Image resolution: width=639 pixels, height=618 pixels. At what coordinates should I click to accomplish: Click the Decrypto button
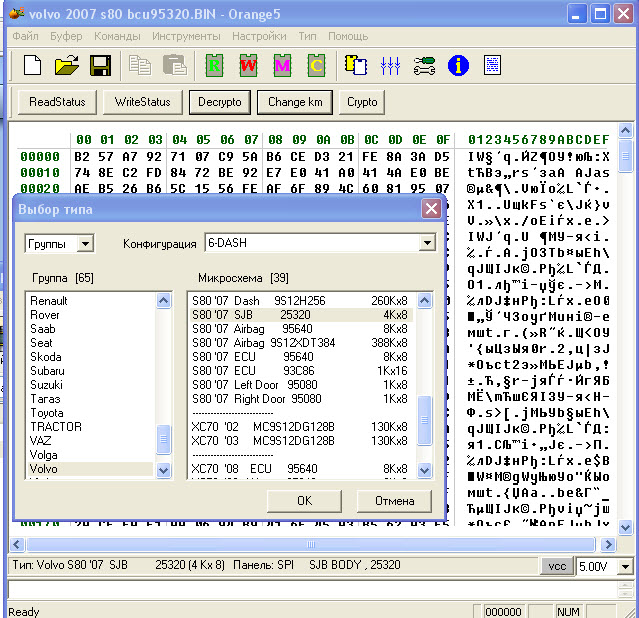tap(219, 102)
